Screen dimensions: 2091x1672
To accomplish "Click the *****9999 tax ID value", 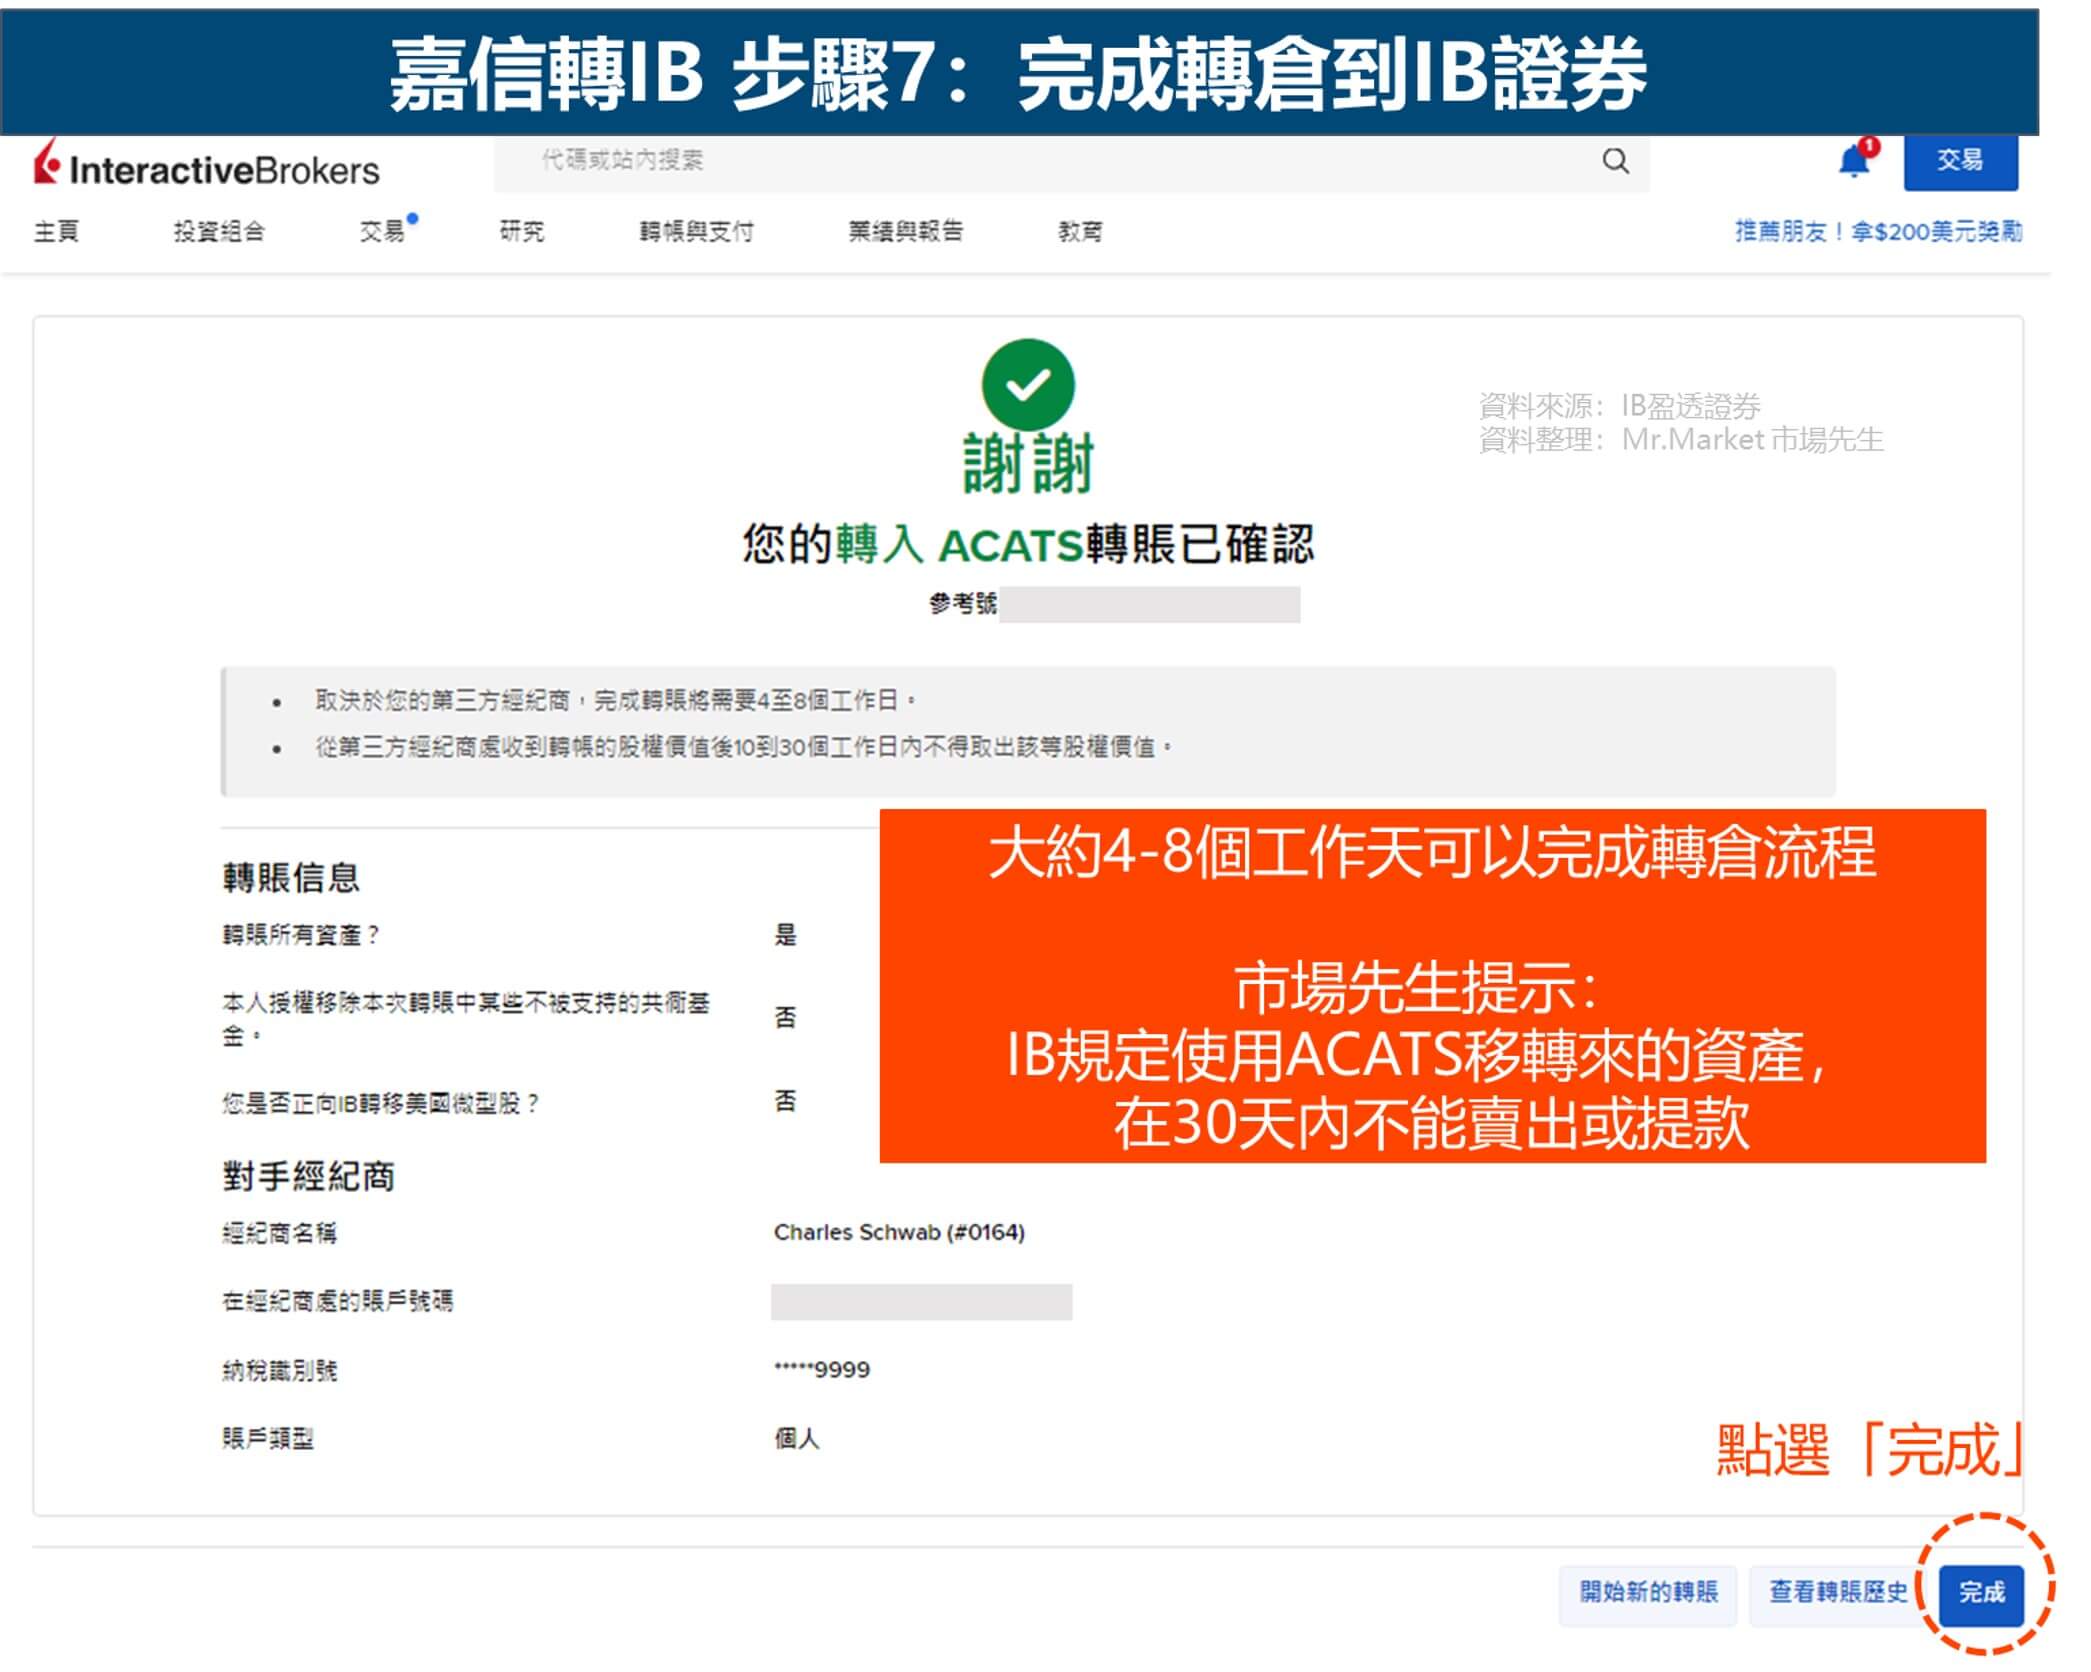I will point(822,1369).
